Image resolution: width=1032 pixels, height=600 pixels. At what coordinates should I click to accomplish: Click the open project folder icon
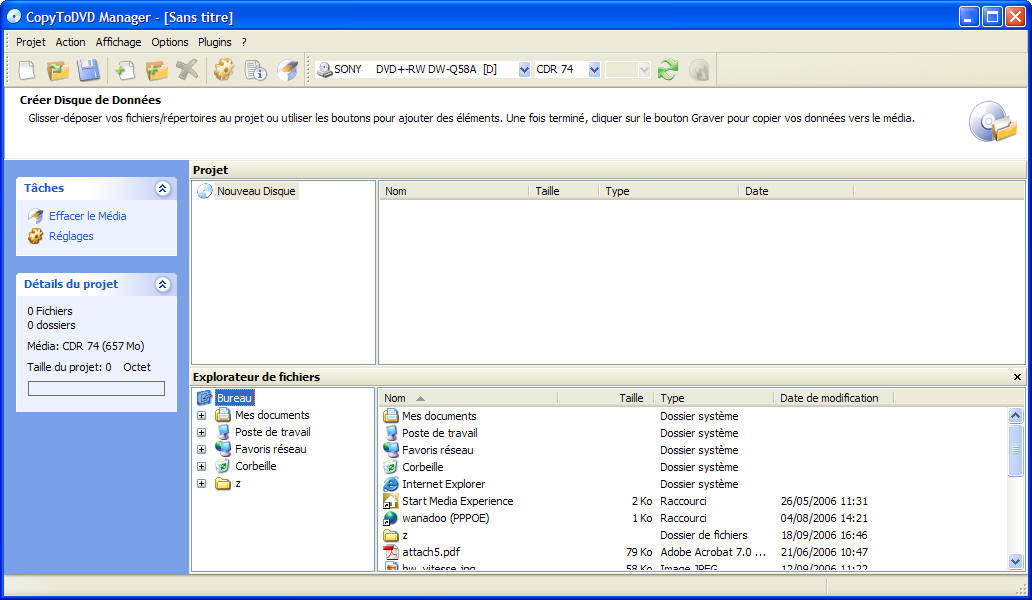point(58,70)
